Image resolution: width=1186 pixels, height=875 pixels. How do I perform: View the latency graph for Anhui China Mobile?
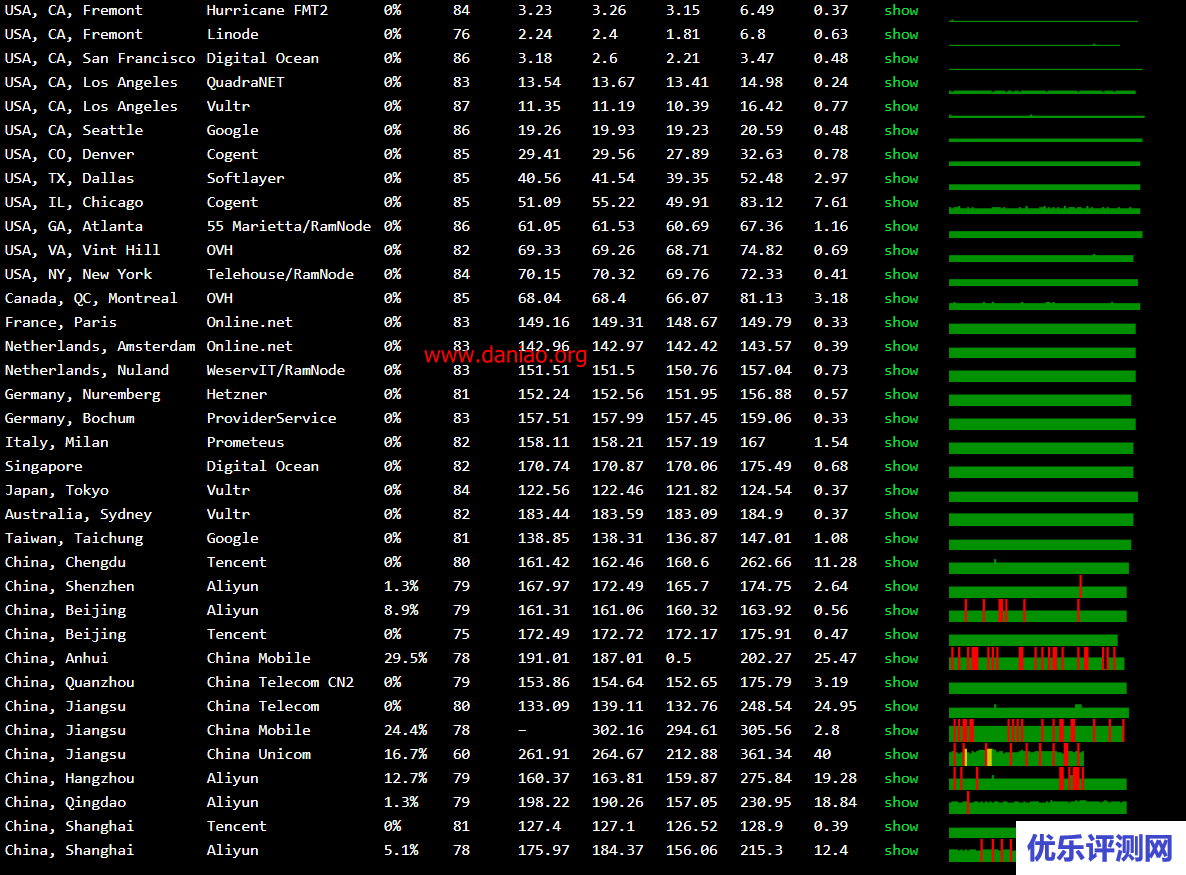[x=1037, y=659]
